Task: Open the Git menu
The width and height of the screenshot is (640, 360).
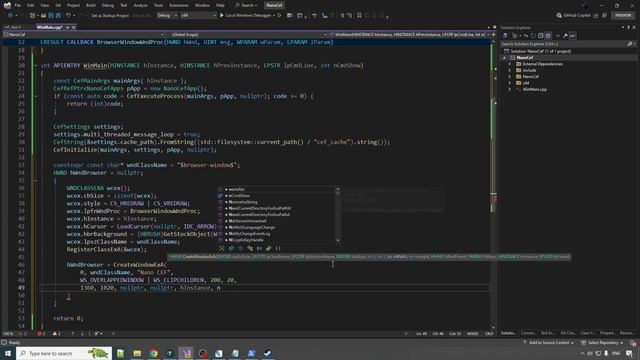Action: click(58, 5)
